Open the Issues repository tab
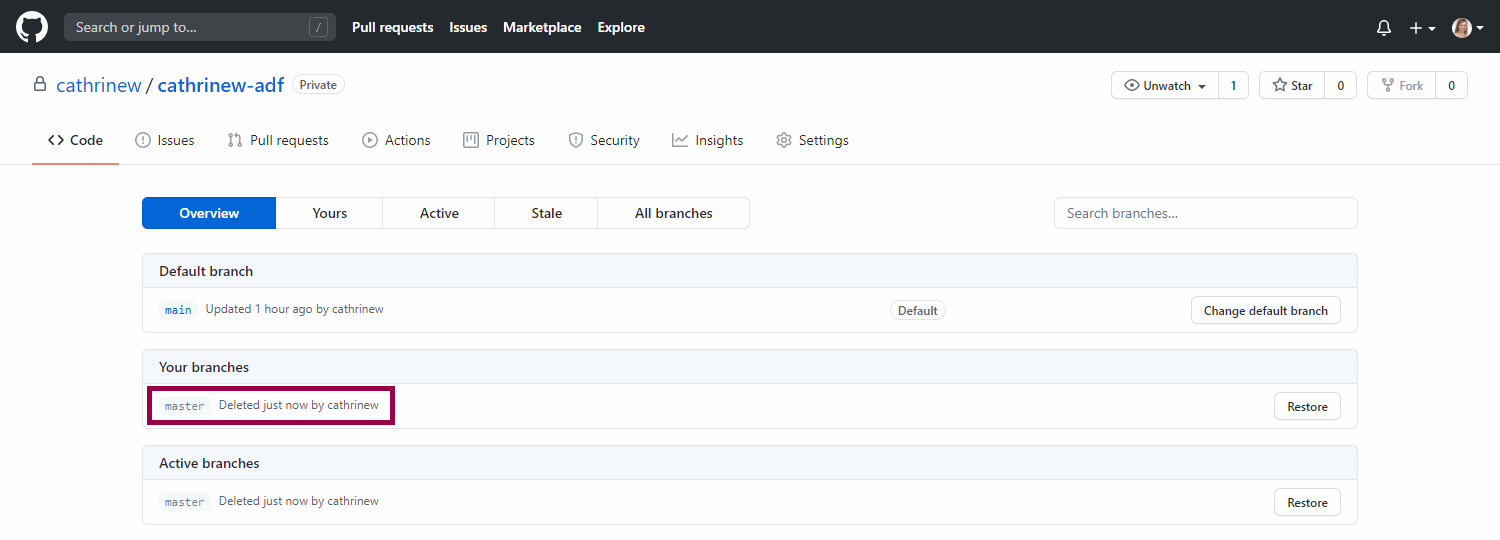 [x=165, y=140]
